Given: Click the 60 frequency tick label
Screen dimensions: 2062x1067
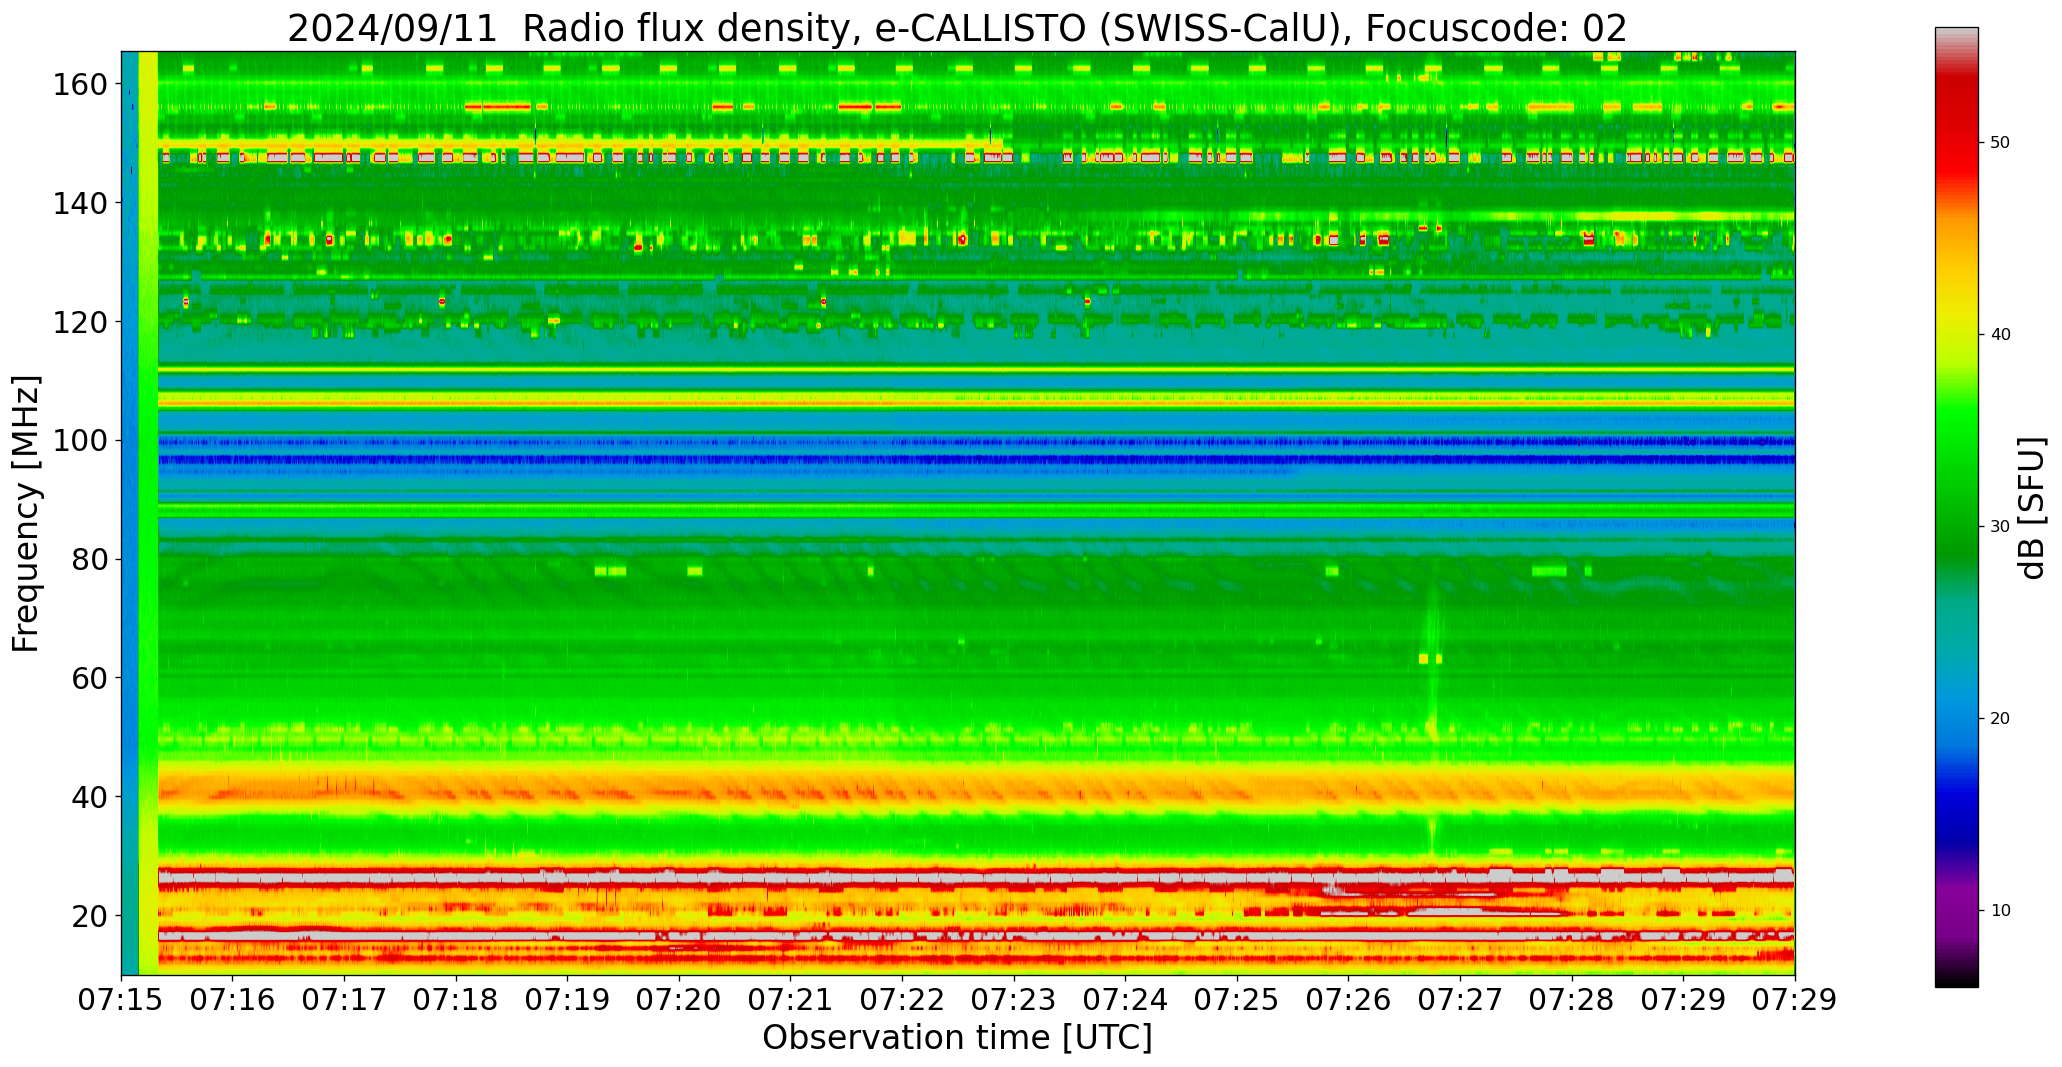Looking at the screenshot, I should pos(89,678).
